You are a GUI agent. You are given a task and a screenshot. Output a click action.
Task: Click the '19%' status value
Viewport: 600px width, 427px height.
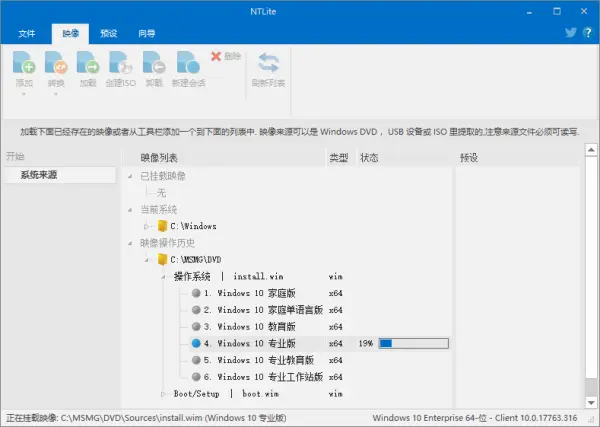click(366, 343)
